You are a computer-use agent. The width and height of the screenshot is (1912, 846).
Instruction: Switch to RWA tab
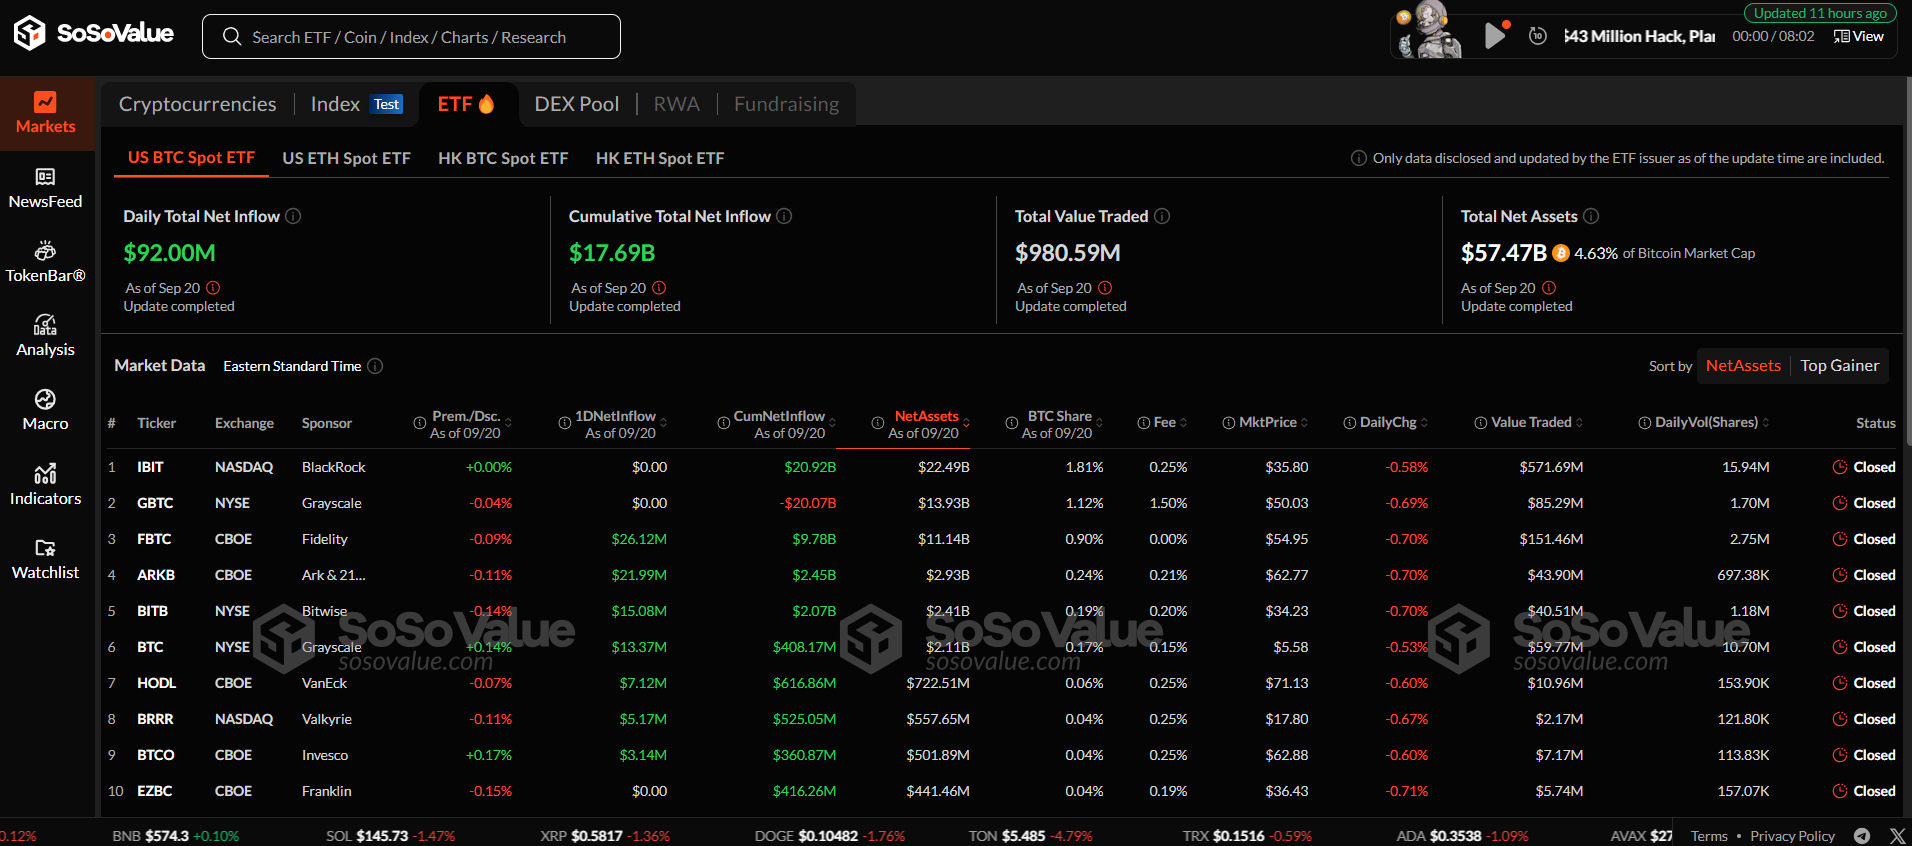[677, 104]
